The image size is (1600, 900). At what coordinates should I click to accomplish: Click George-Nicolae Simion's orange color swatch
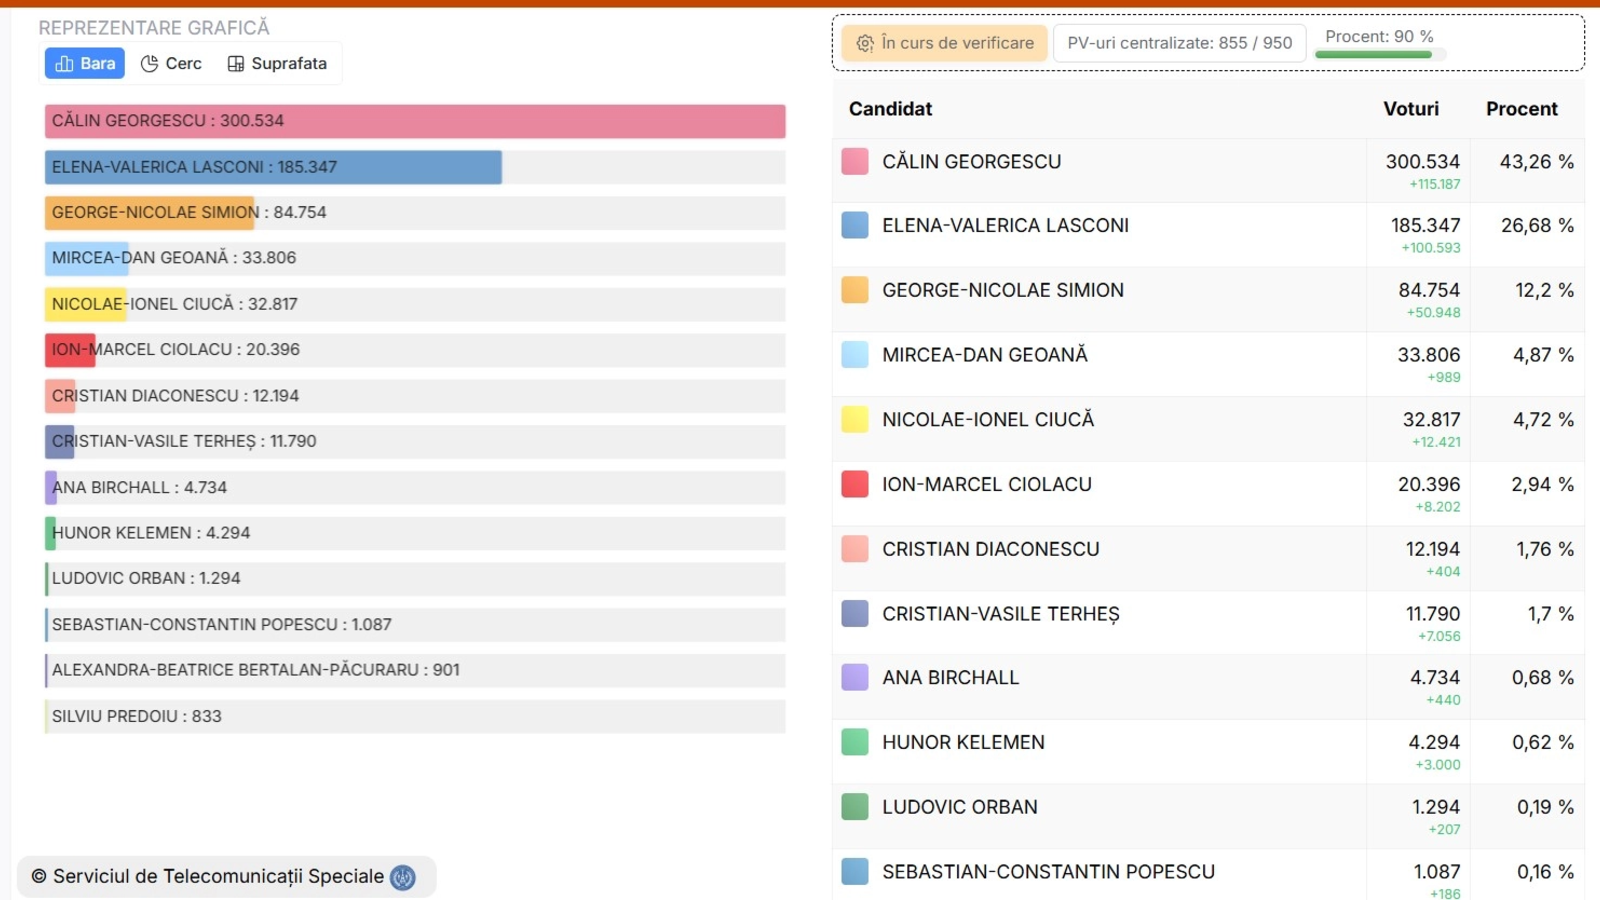tap(855, 290)
